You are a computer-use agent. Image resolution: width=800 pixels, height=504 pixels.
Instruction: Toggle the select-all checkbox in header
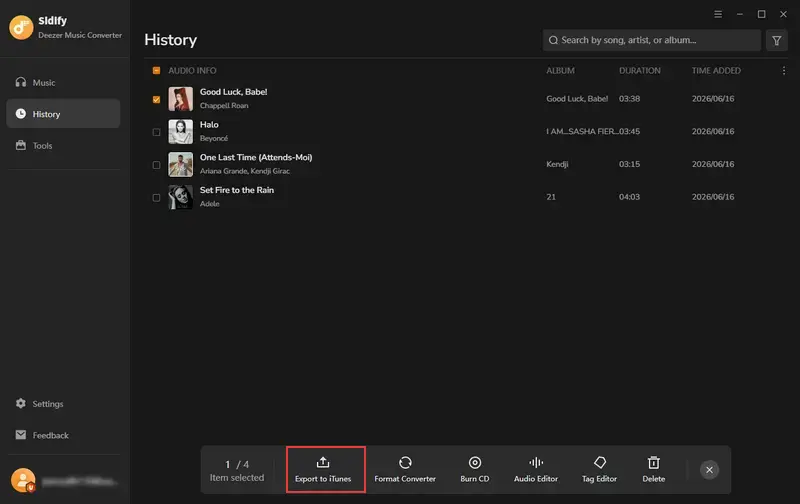pos(156,70)
